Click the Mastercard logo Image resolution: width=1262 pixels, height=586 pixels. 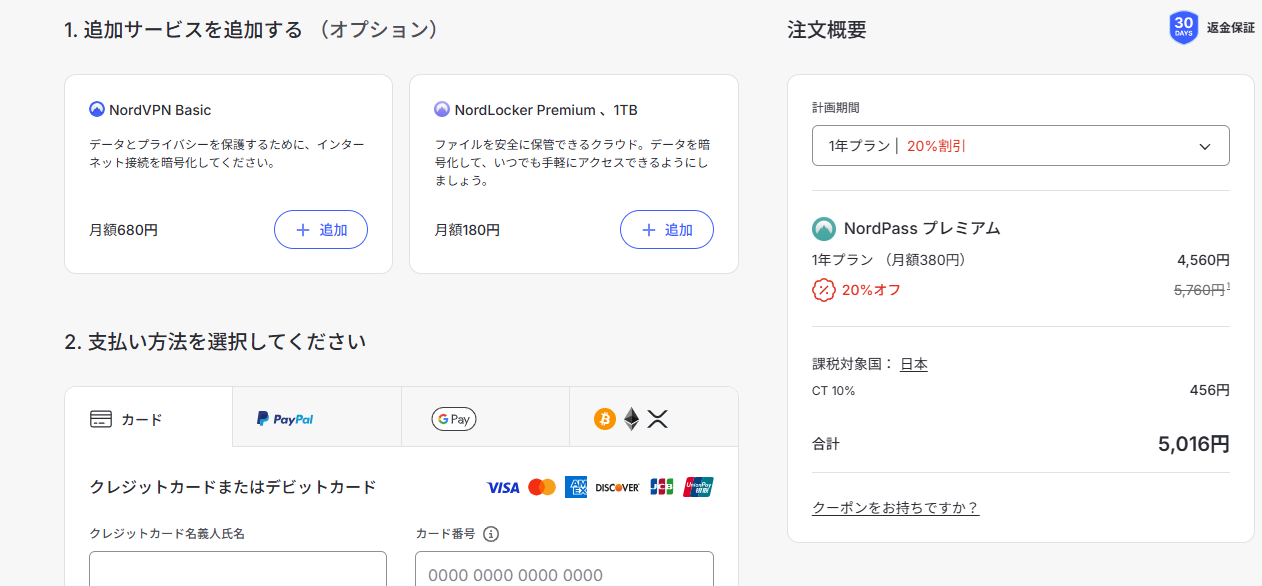pyautogui.click(x=541, y=488)
